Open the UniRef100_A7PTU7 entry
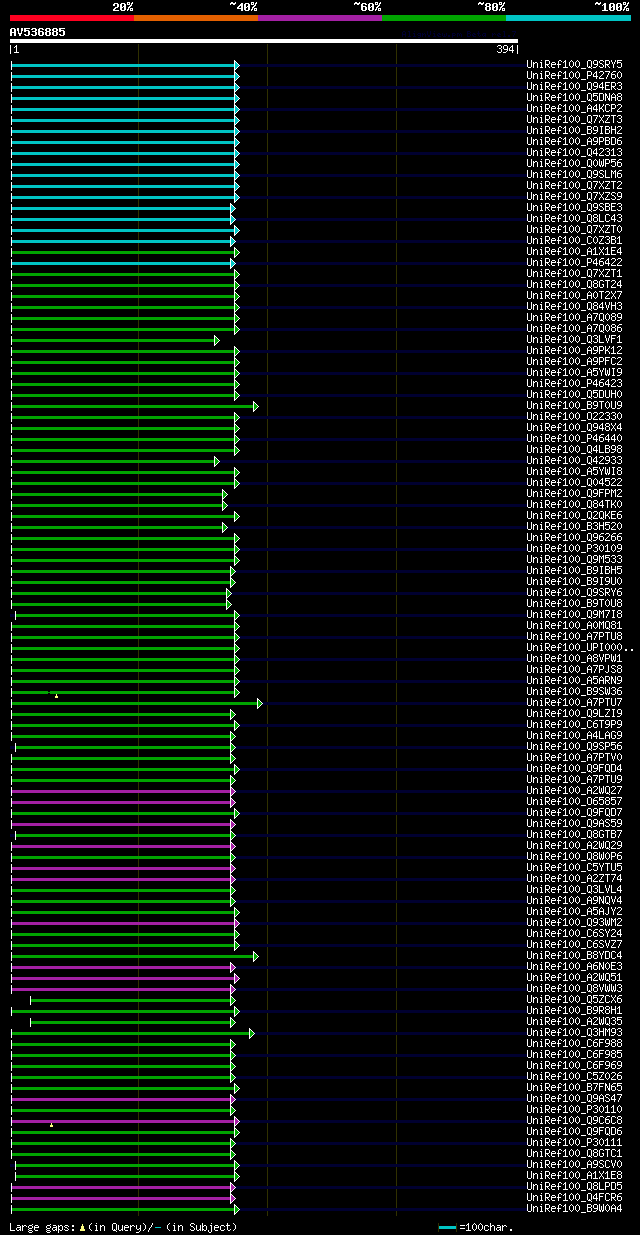This screenshot has width=640, height=1235. 574,703
